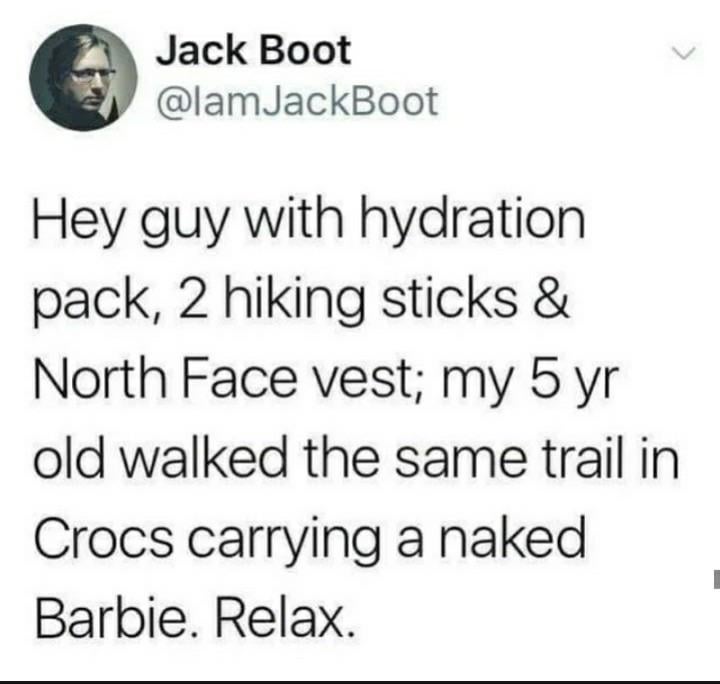The height and width of the screenshot is (684, 720).
Task: Open the @IamJackBoot handle link
Action: click(x=297, y=101)
